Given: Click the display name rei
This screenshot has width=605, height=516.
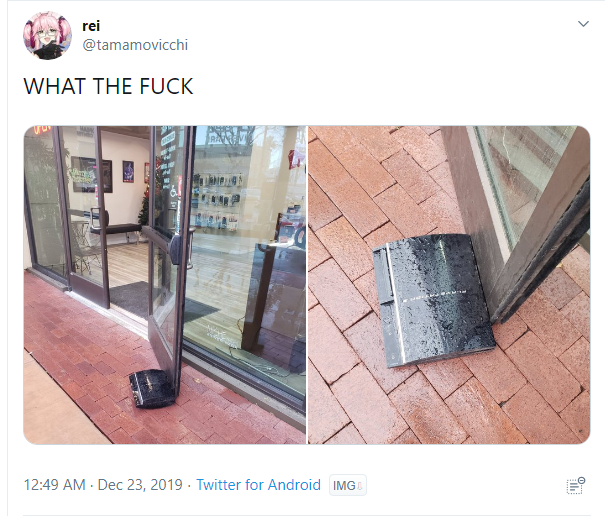Looking at the screenshot, I should 91,26.
